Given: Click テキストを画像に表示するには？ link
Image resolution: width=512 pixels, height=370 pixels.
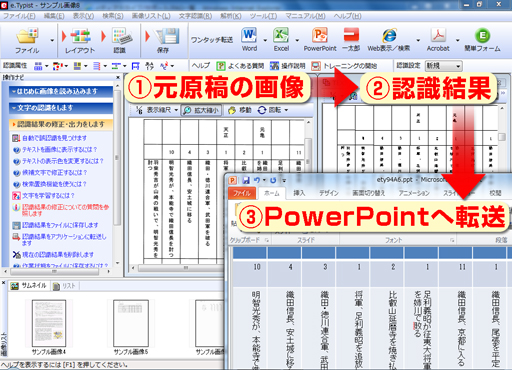Looking at the screenshot, I should click(60, 149).
